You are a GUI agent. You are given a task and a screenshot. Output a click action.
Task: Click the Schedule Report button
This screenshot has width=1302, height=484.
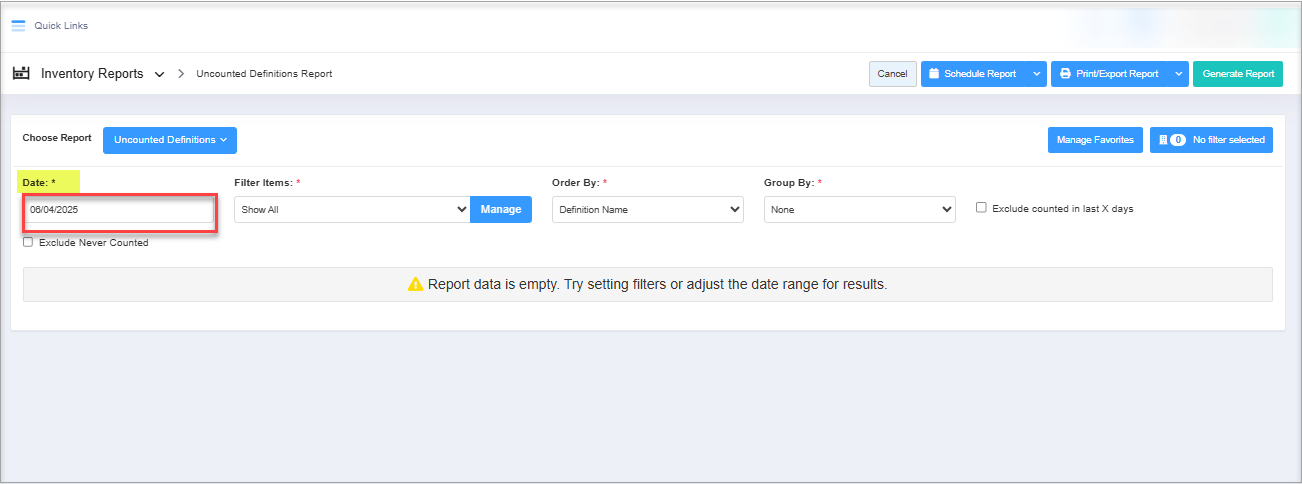point(974,74)
